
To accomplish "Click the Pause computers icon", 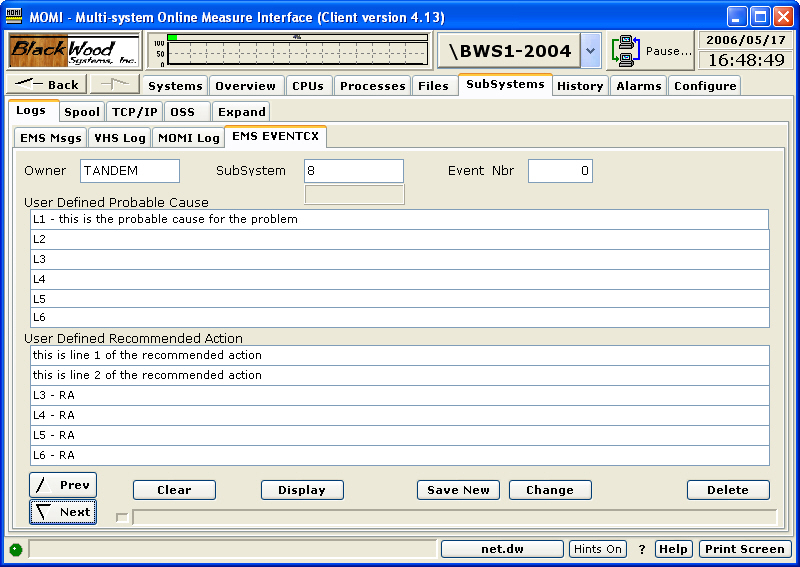I will tap(626, 50).
